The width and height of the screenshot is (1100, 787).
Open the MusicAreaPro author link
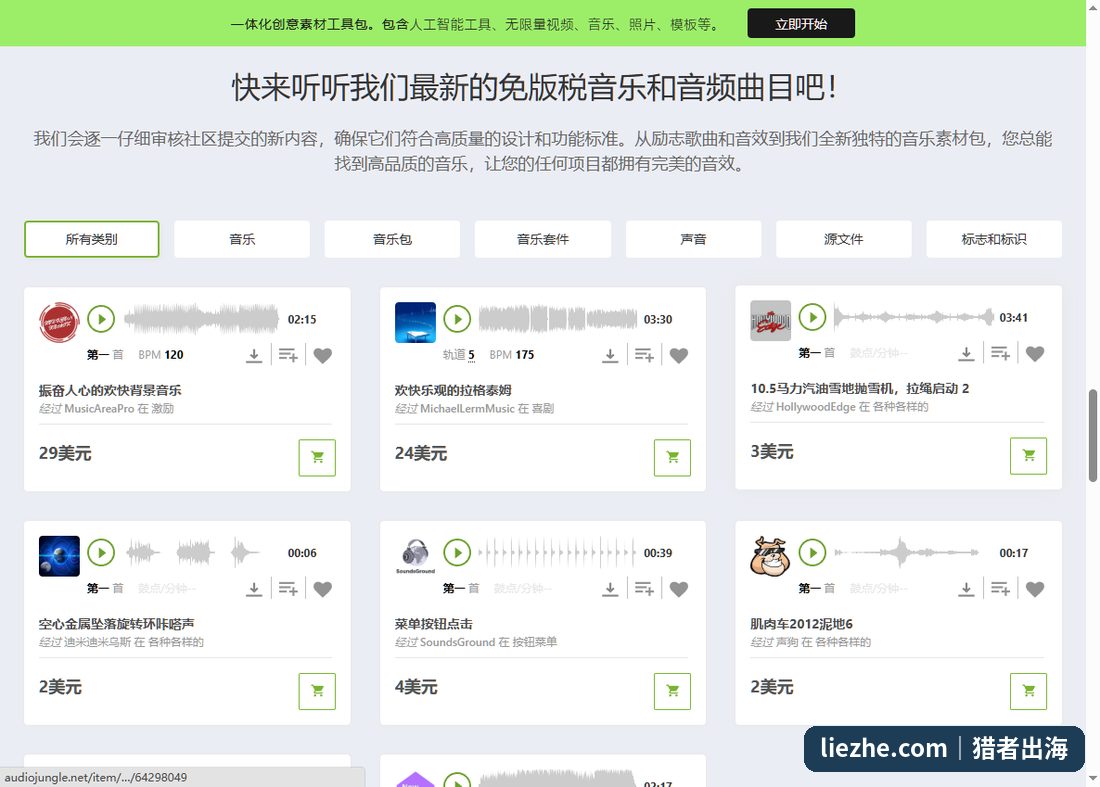(x=99, y=408)
